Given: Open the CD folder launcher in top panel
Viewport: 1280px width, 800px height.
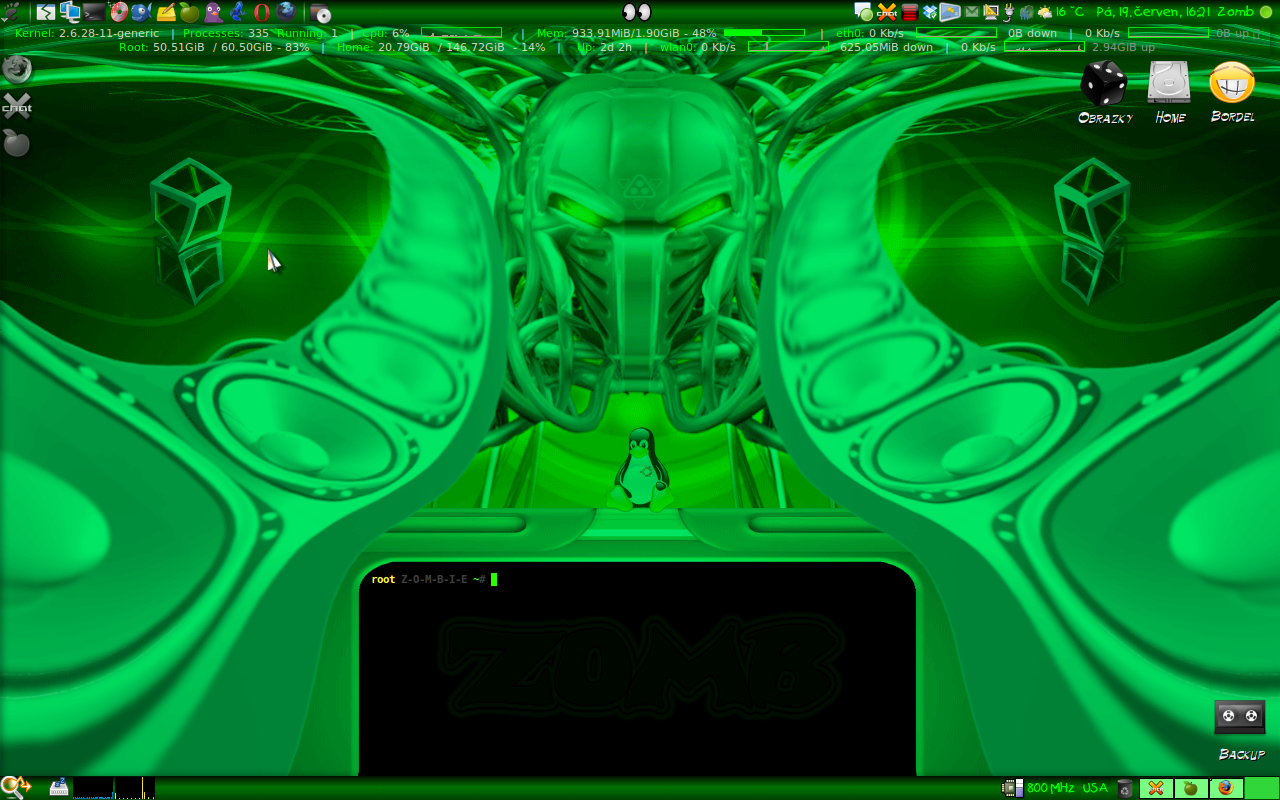Looking at the screenshot, I should 320,13.
